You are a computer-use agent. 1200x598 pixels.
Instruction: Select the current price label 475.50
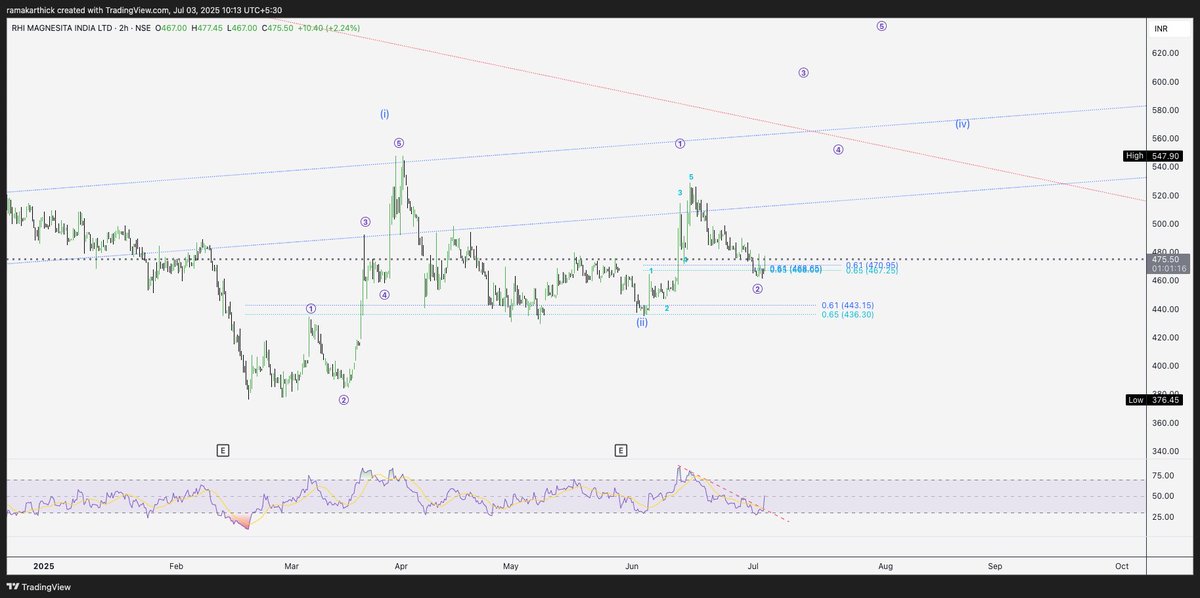point(1167,259)
